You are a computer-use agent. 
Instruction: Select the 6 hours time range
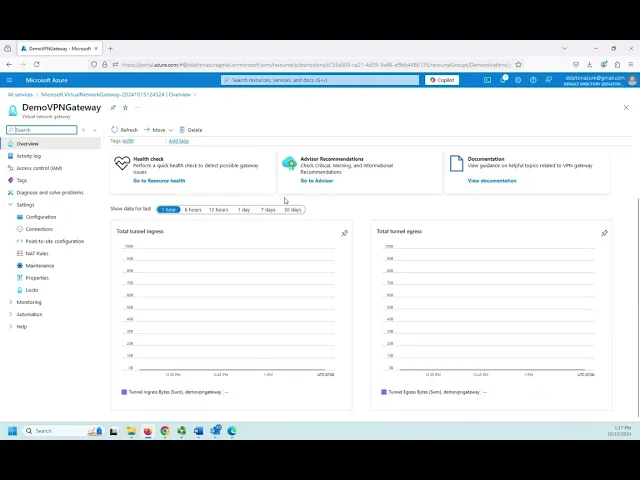[x=193, y=209]
